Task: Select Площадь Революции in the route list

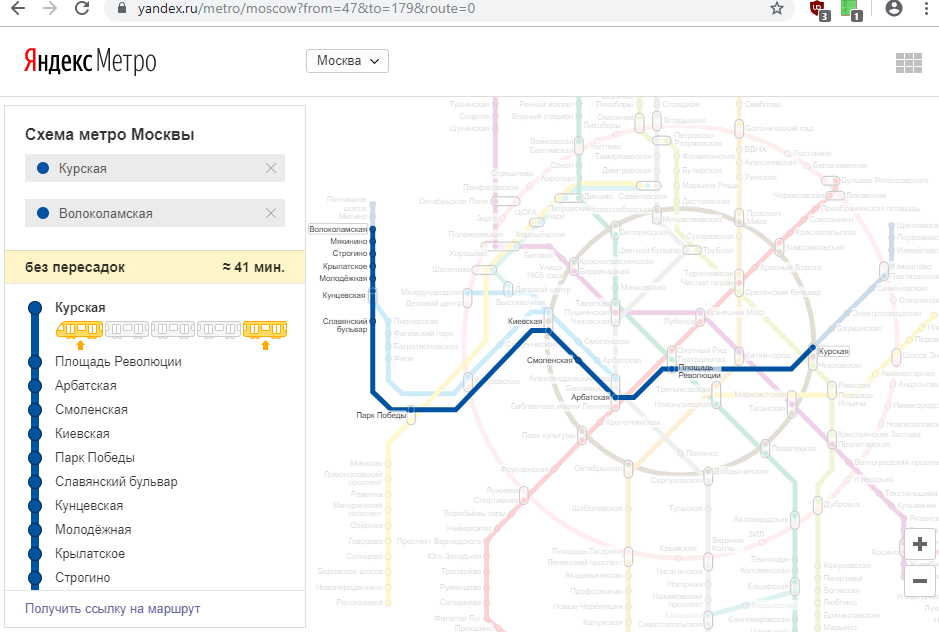Action: [118, 362]
